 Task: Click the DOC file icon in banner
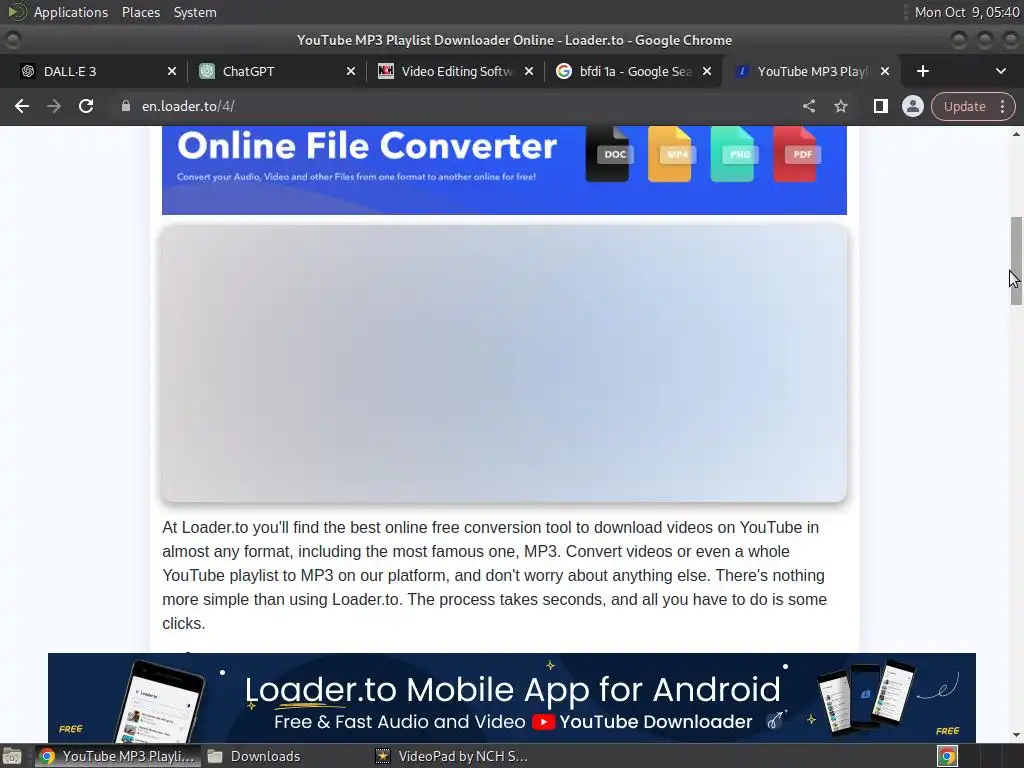(608, 154)
